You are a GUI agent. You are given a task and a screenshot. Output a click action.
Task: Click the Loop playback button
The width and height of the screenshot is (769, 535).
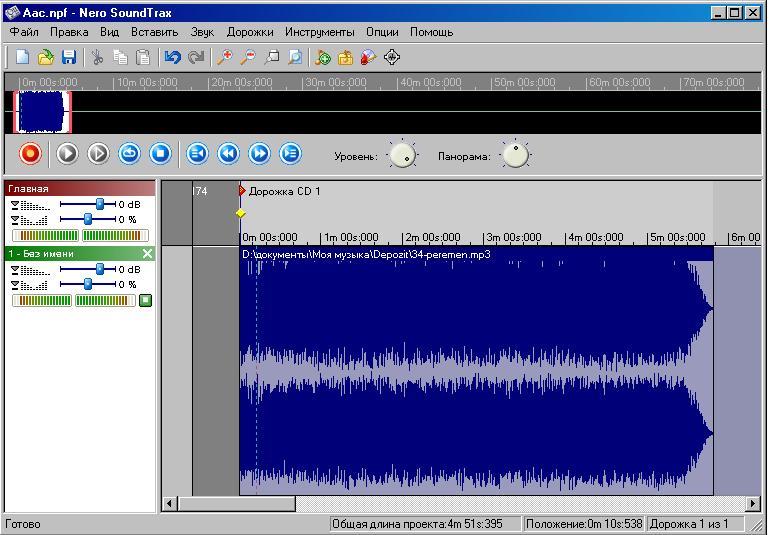point(129,154)
